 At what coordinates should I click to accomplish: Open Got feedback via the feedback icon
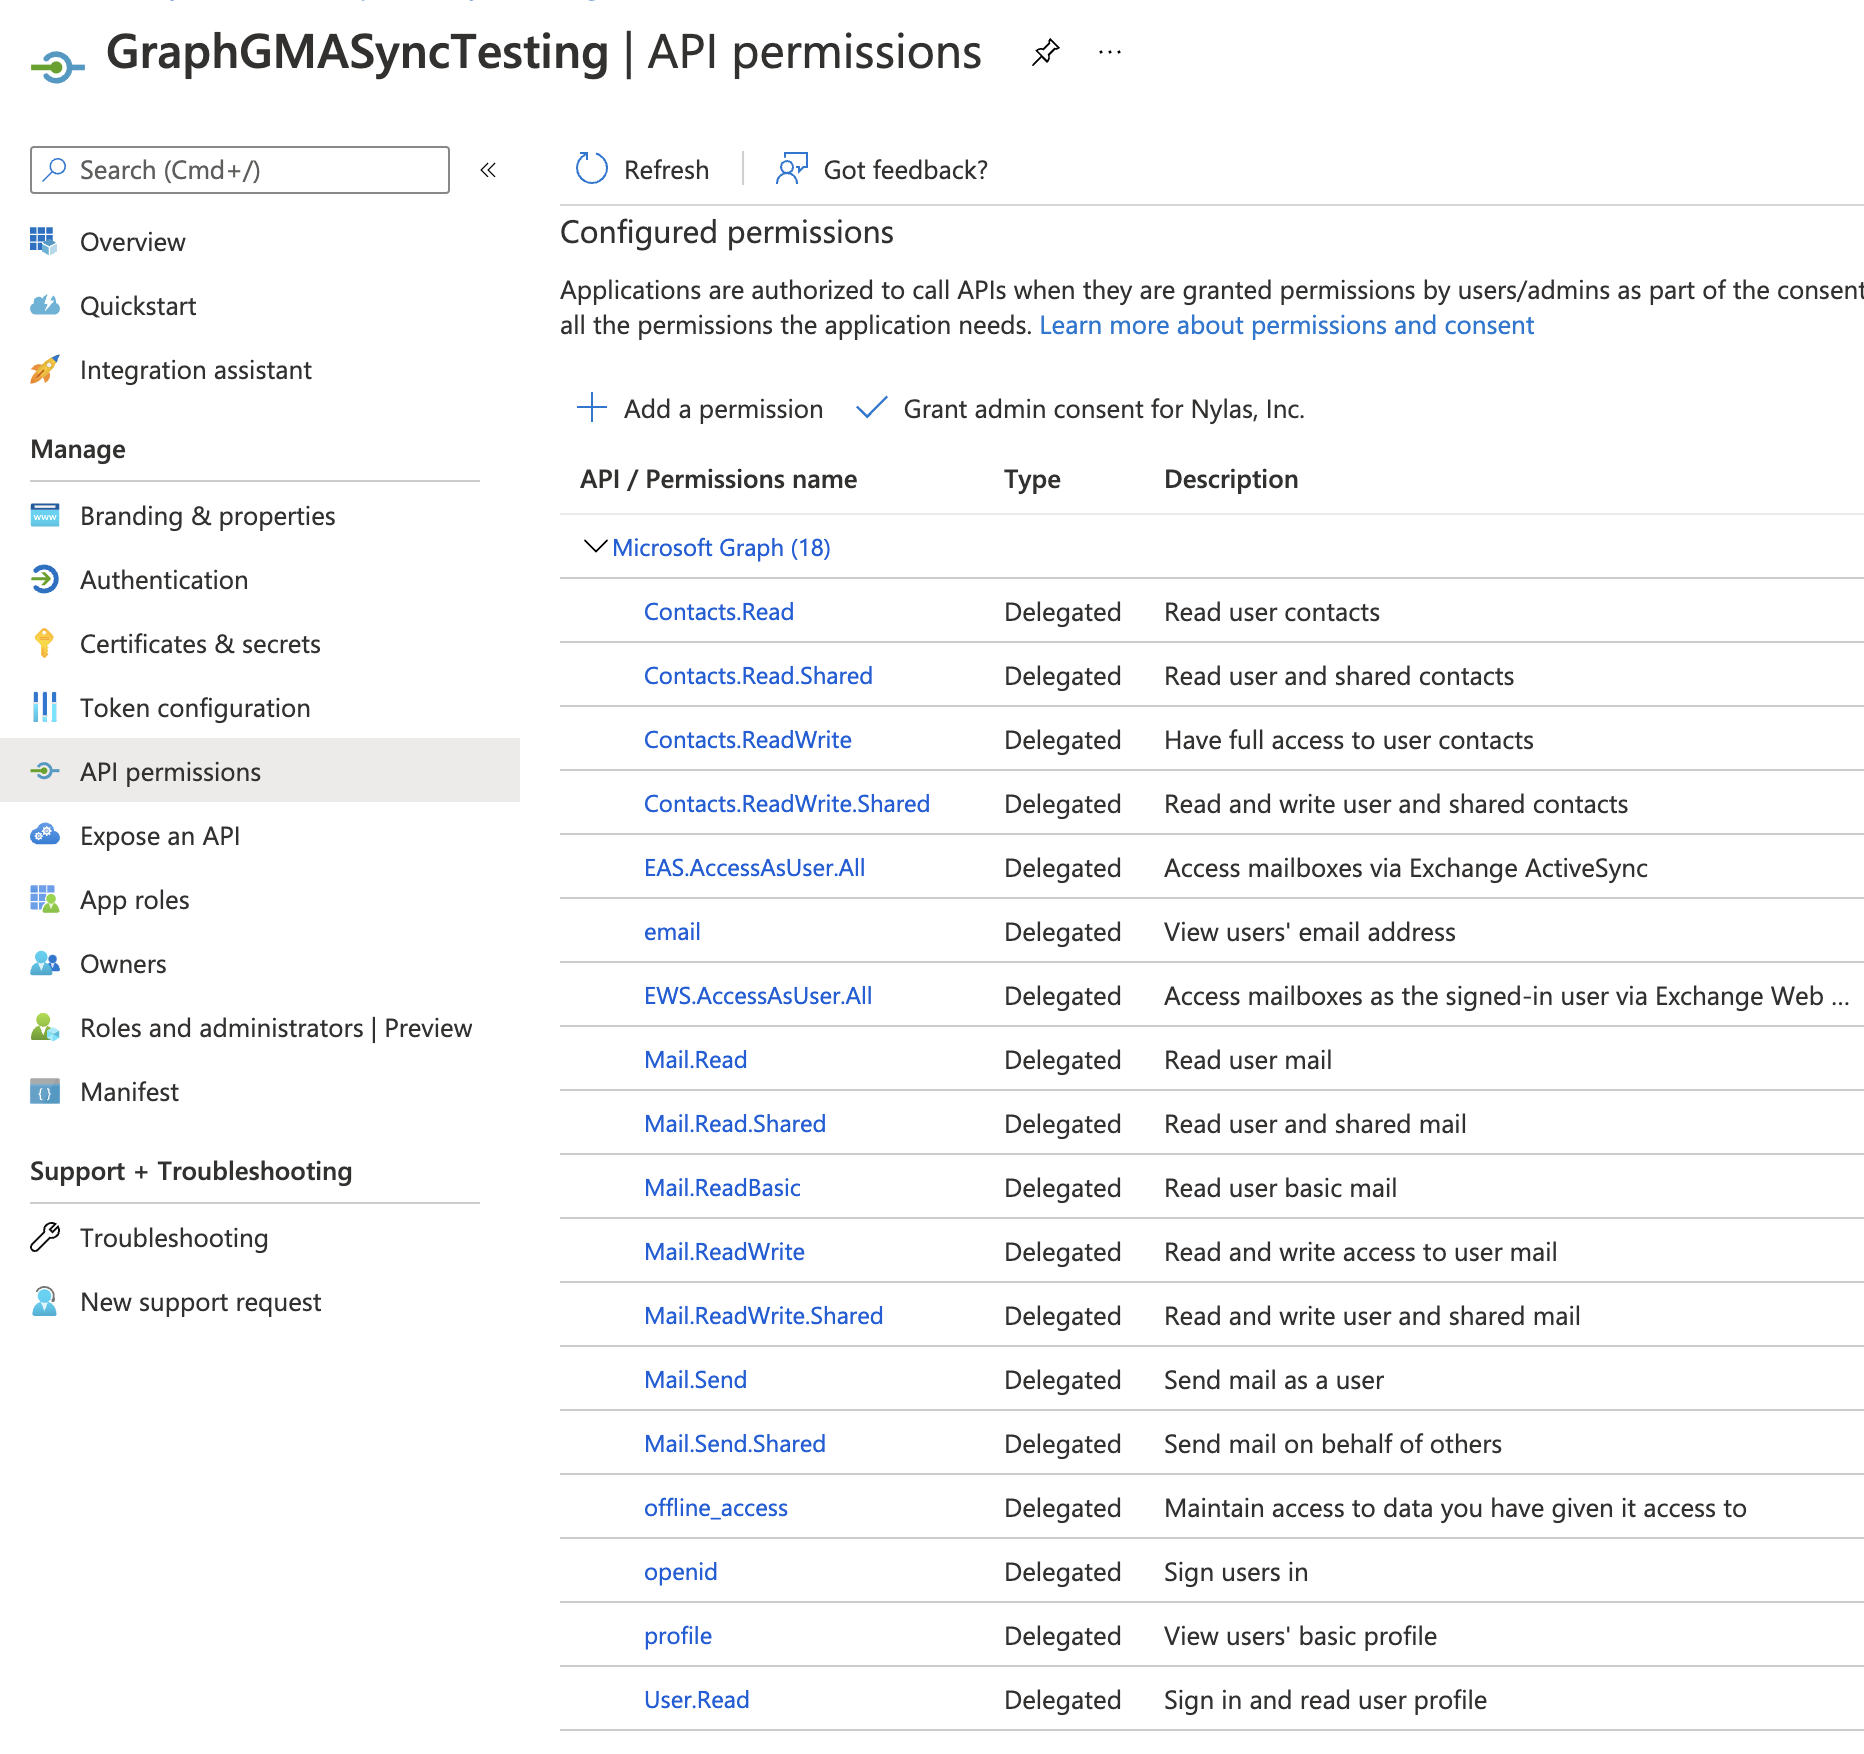pyautogui.click(x=791, y=169)
